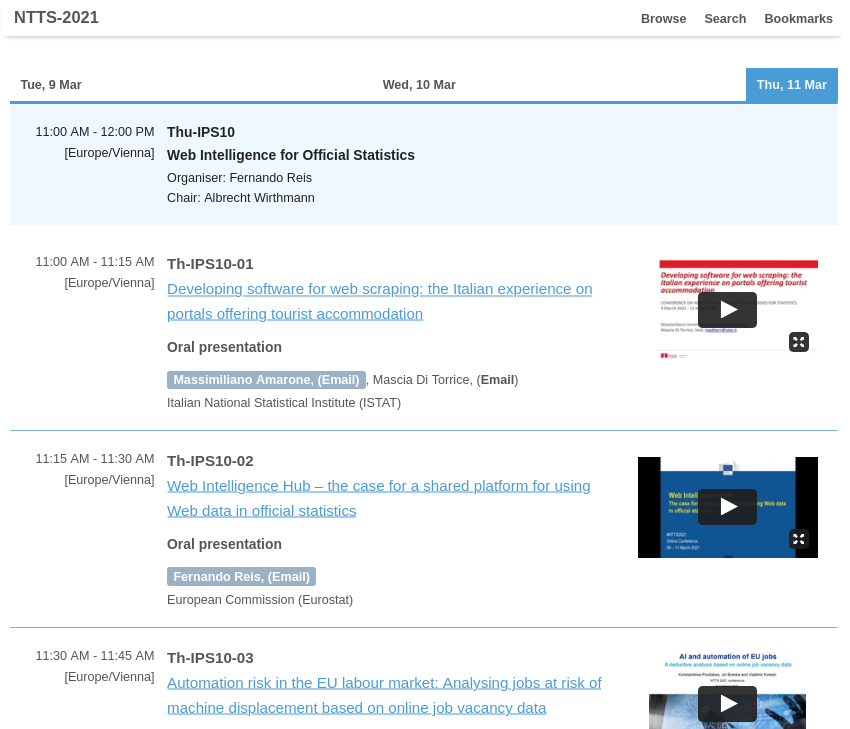Click 'Organiser: Fernando Reis' text
This screenshot has width=850, height=729.
[239, 178]
